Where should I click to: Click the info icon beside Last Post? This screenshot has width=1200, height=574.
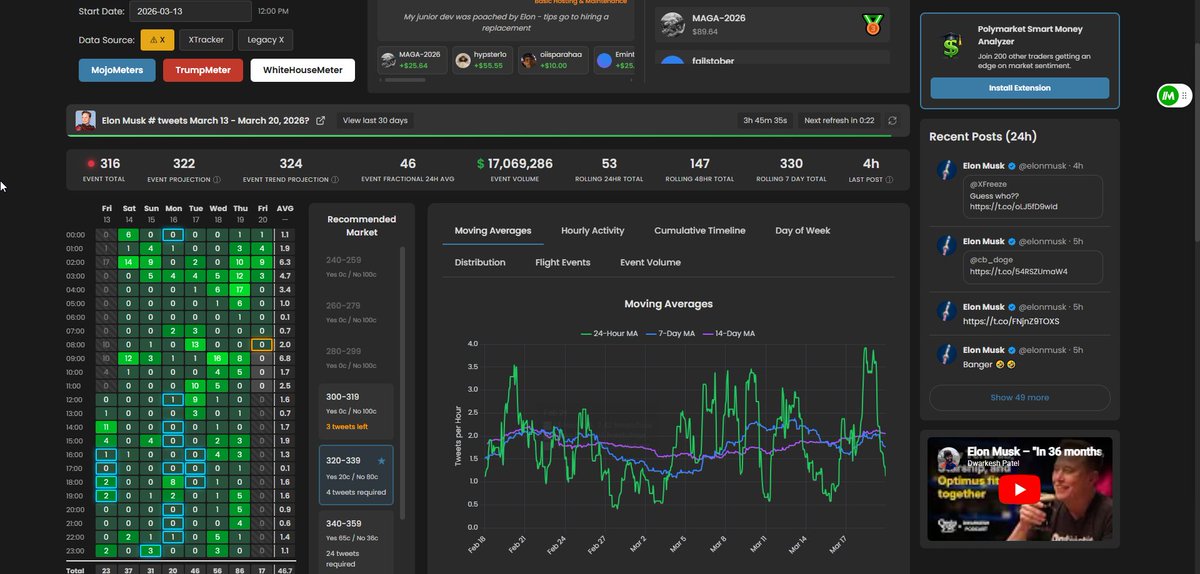click(x=888, y=180)
